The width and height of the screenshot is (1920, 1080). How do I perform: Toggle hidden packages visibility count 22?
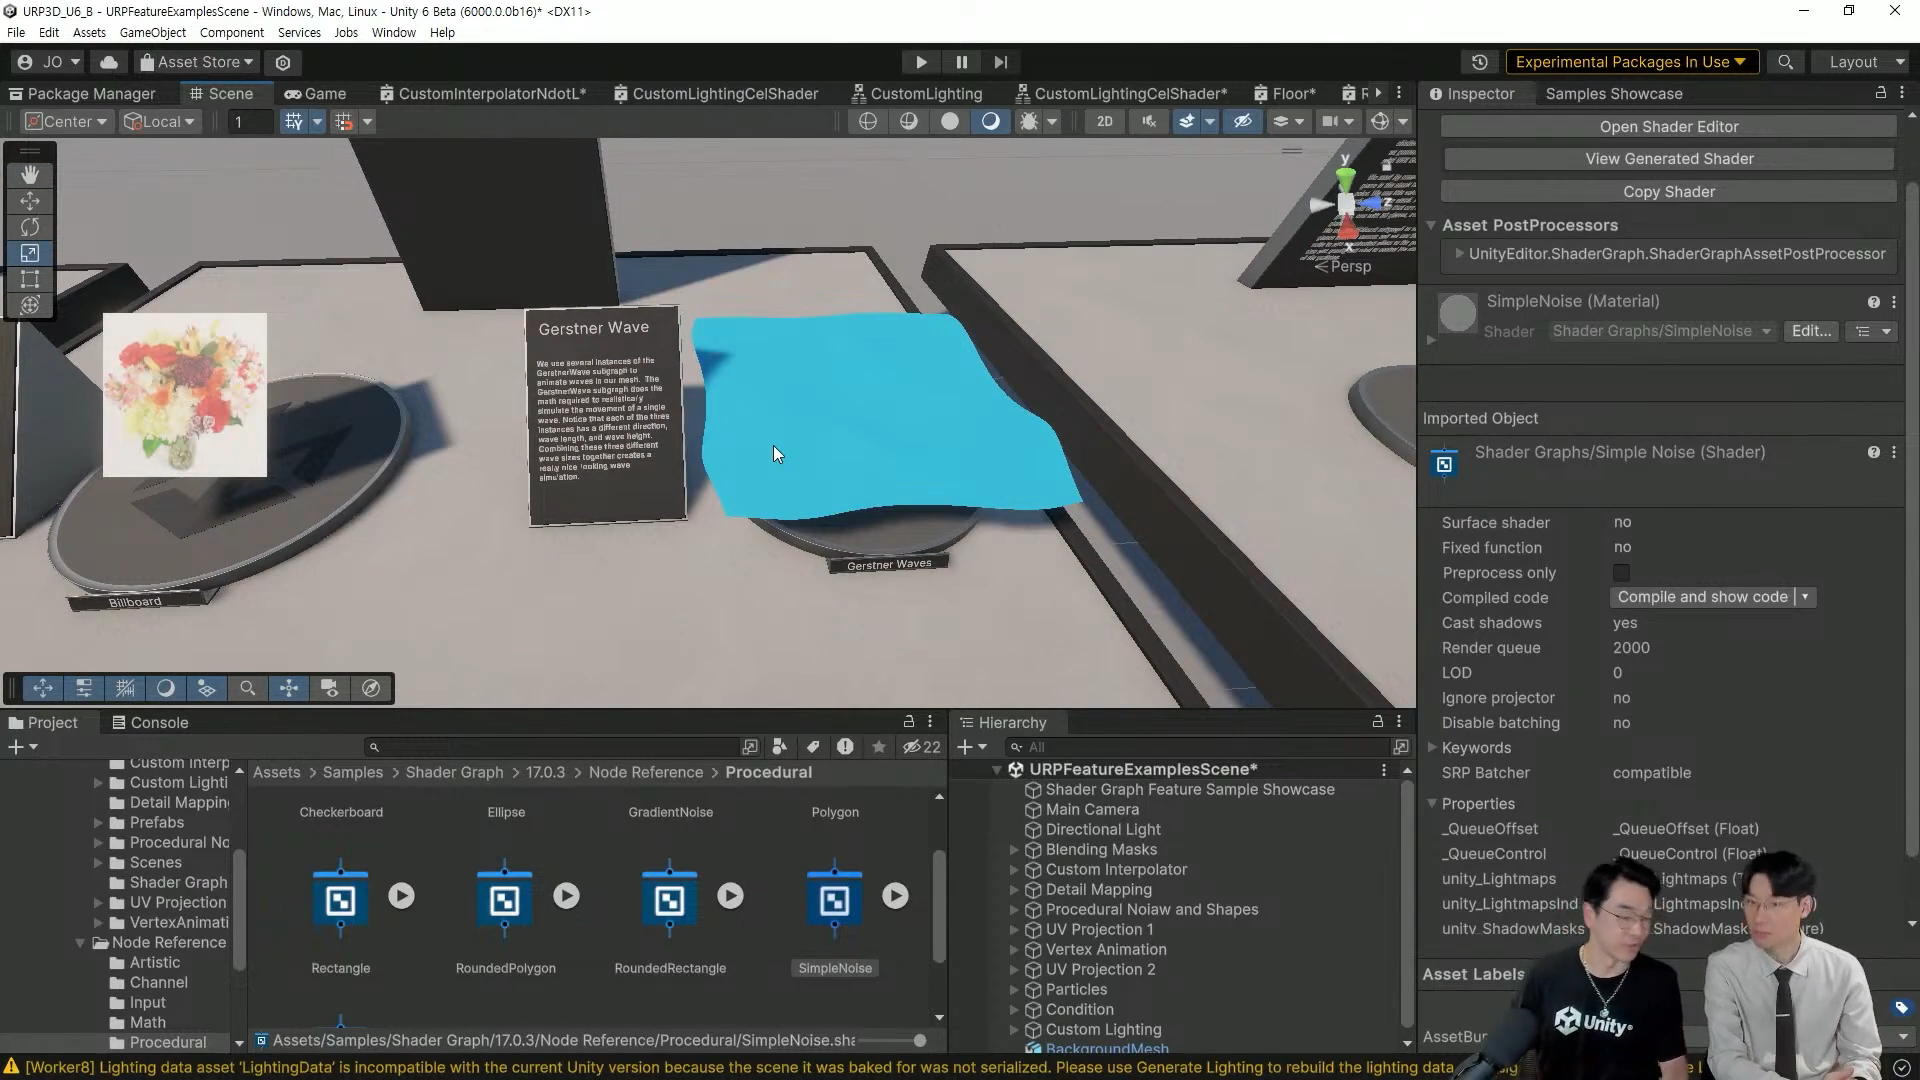921,747
